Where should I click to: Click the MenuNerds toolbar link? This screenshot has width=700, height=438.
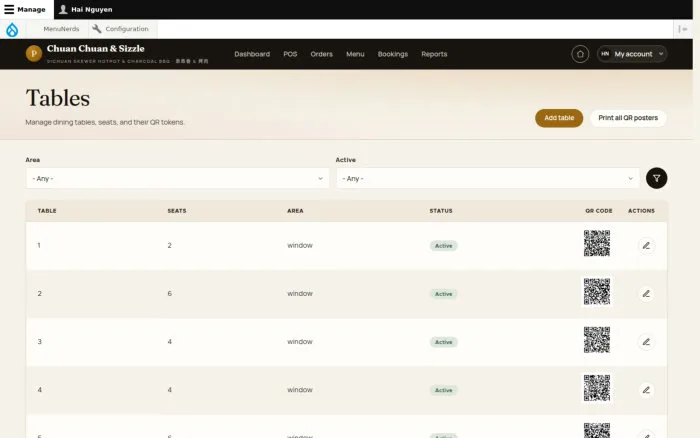pos(61,29)
